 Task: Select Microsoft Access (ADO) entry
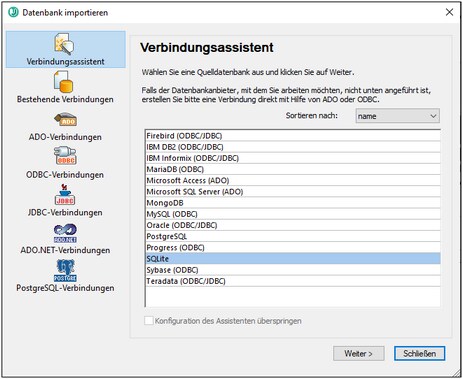click(293, 180)
